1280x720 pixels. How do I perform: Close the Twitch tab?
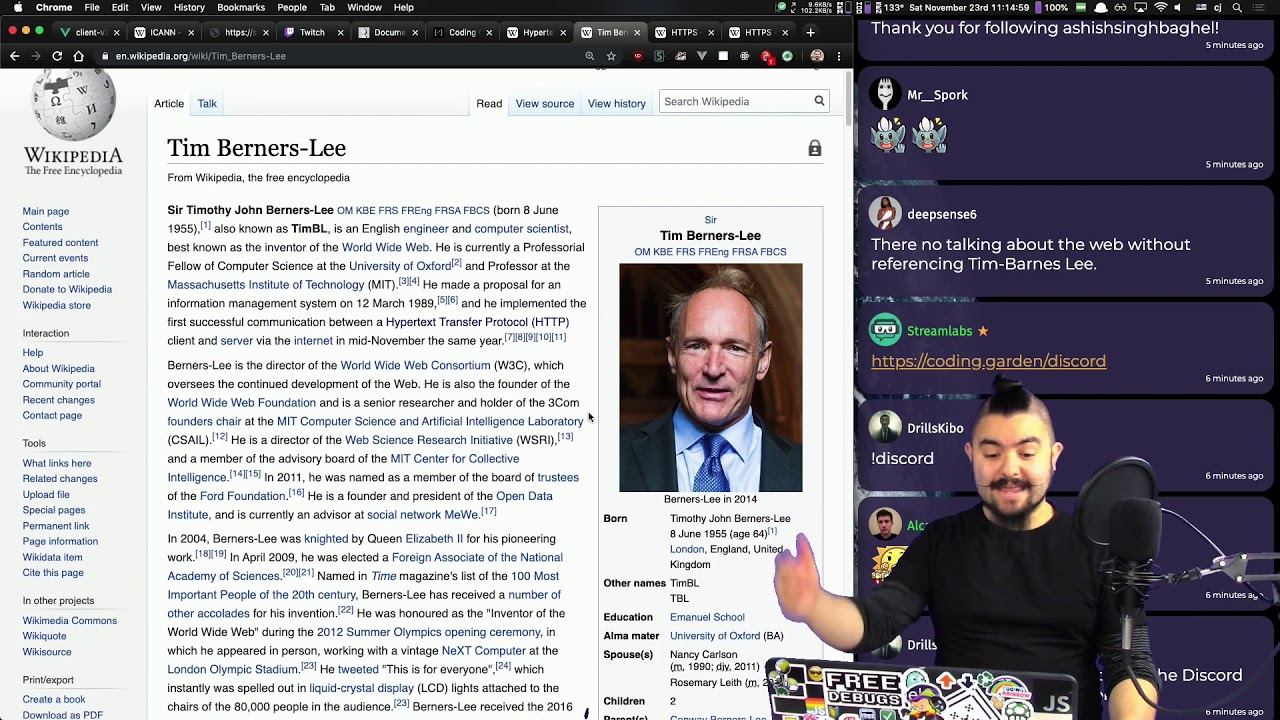pyautogui.click(x=340, y=32)
